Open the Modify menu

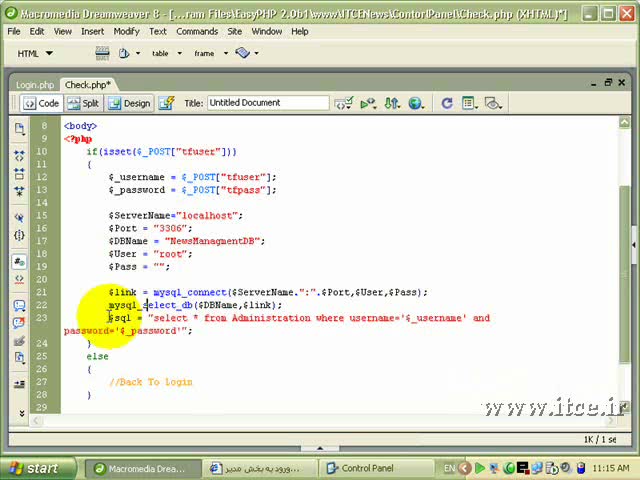(127, 31)
